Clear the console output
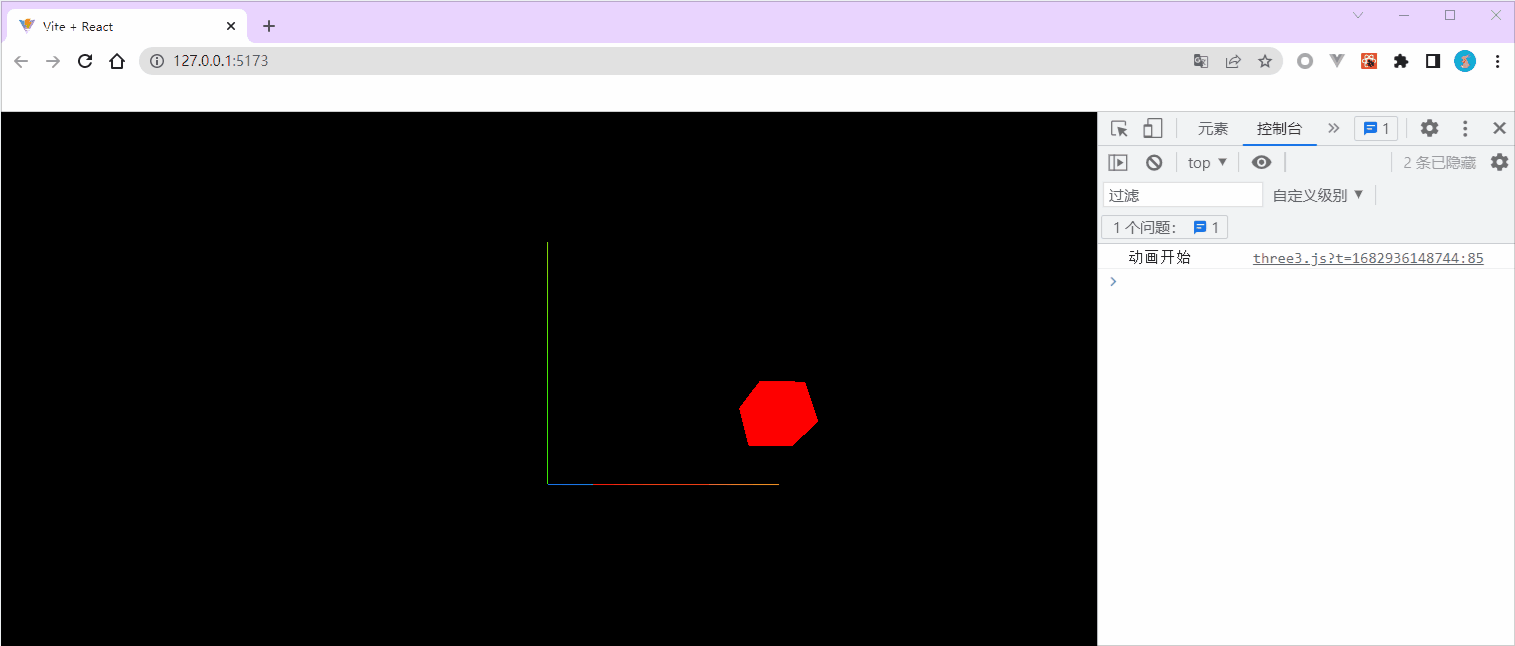Image resolution: width=1515 pixels, height=646 pixels. click(x=1154, y=162)
